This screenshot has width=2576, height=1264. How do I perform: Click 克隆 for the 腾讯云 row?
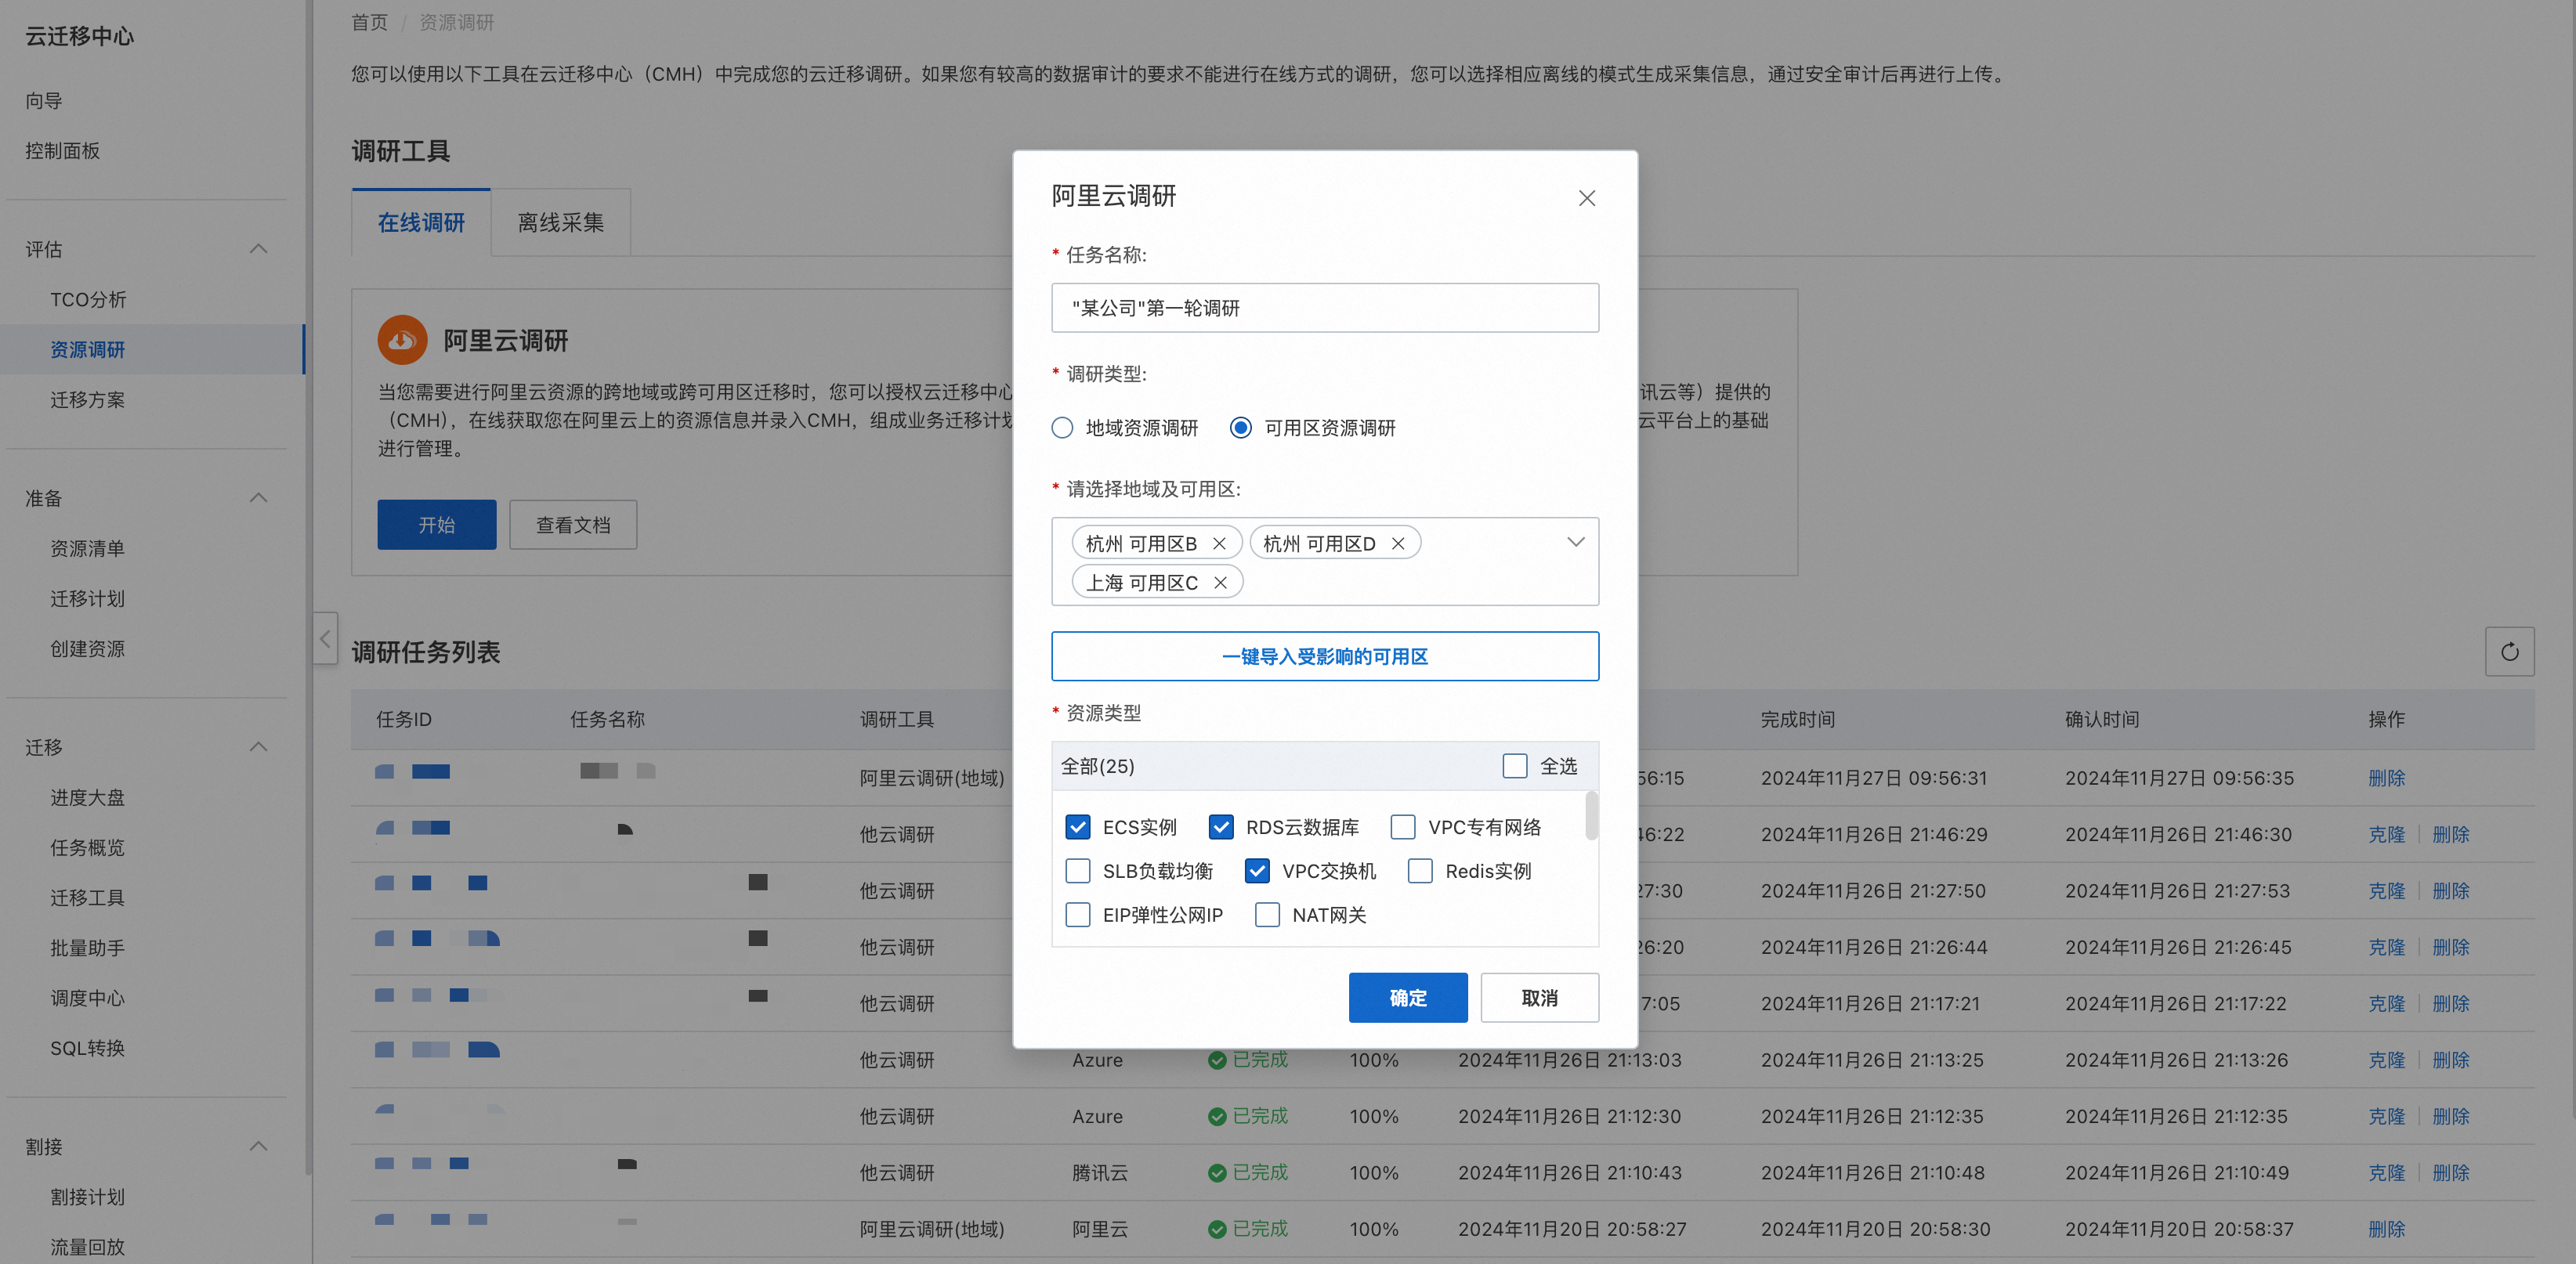(x=2386, y=1172)
